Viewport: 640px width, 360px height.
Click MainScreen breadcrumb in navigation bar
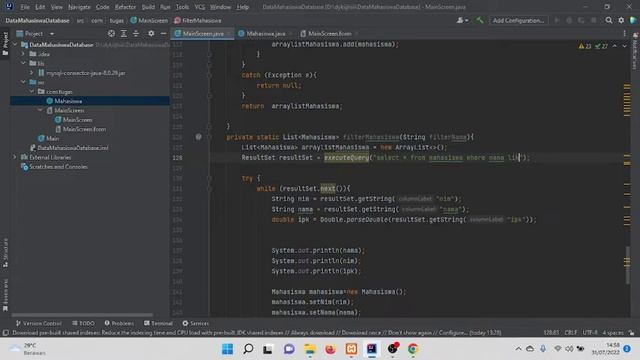pyautogui.click(x=149, y=20)
